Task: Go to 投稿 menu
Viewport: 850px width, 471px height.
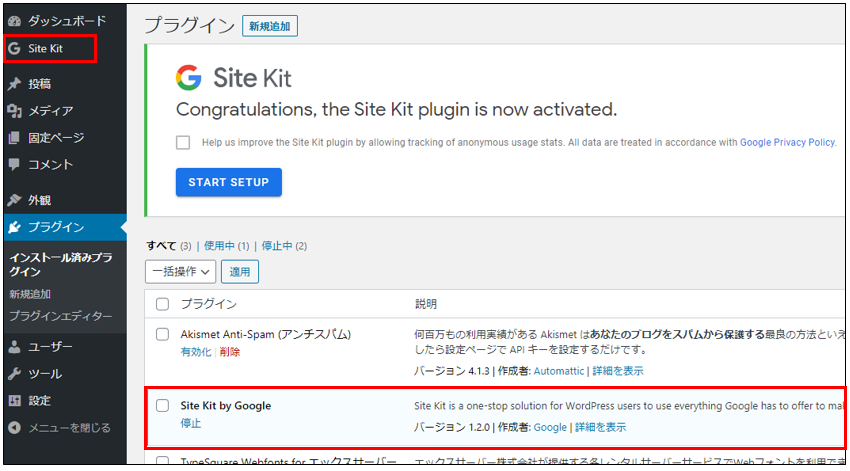Action: [40, 83]
